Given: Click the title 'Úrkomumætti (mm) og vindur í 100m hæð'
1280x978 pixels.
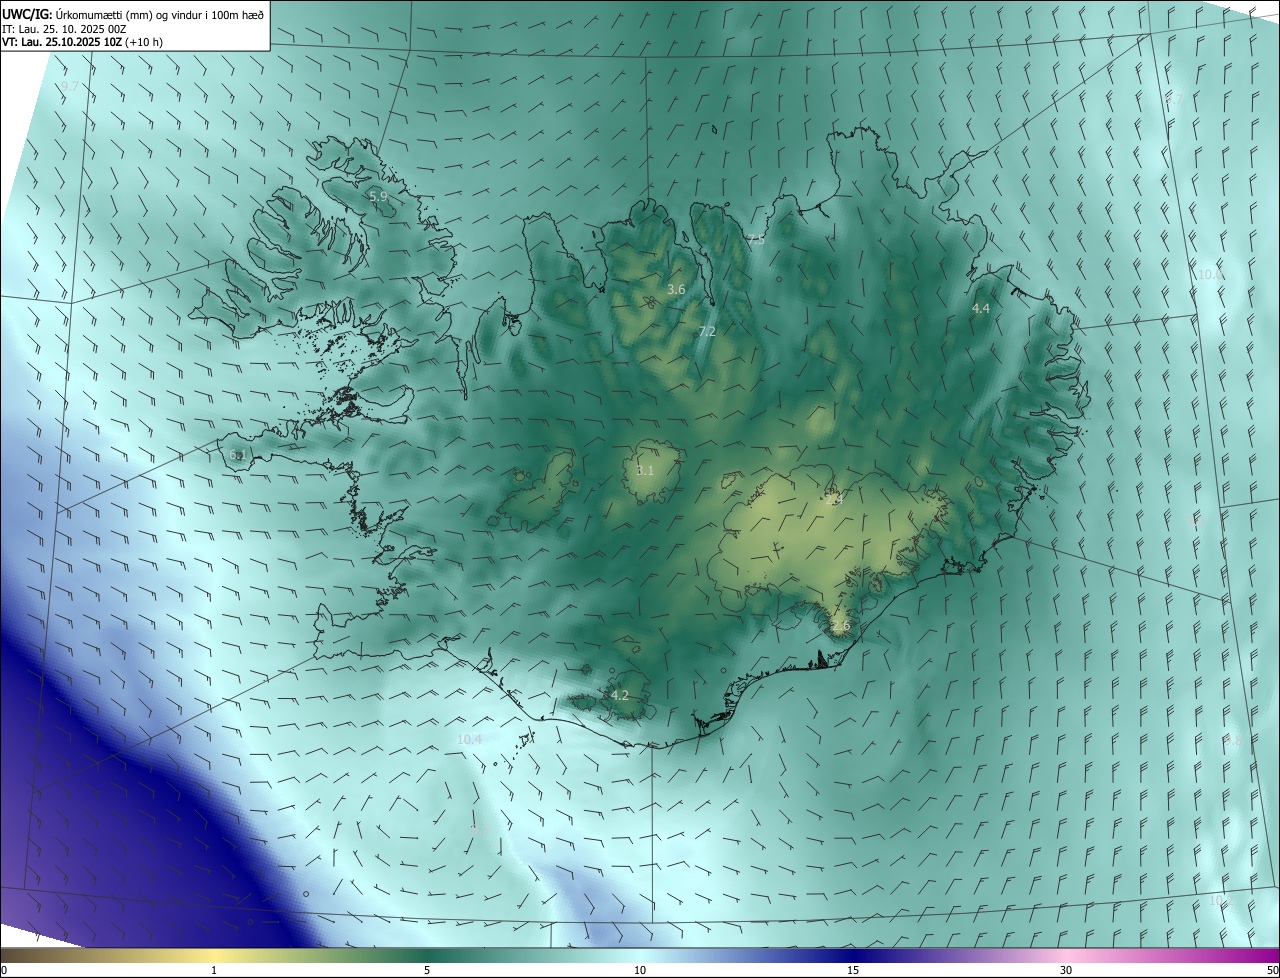Looking at the screenshot, I should 160,14.
